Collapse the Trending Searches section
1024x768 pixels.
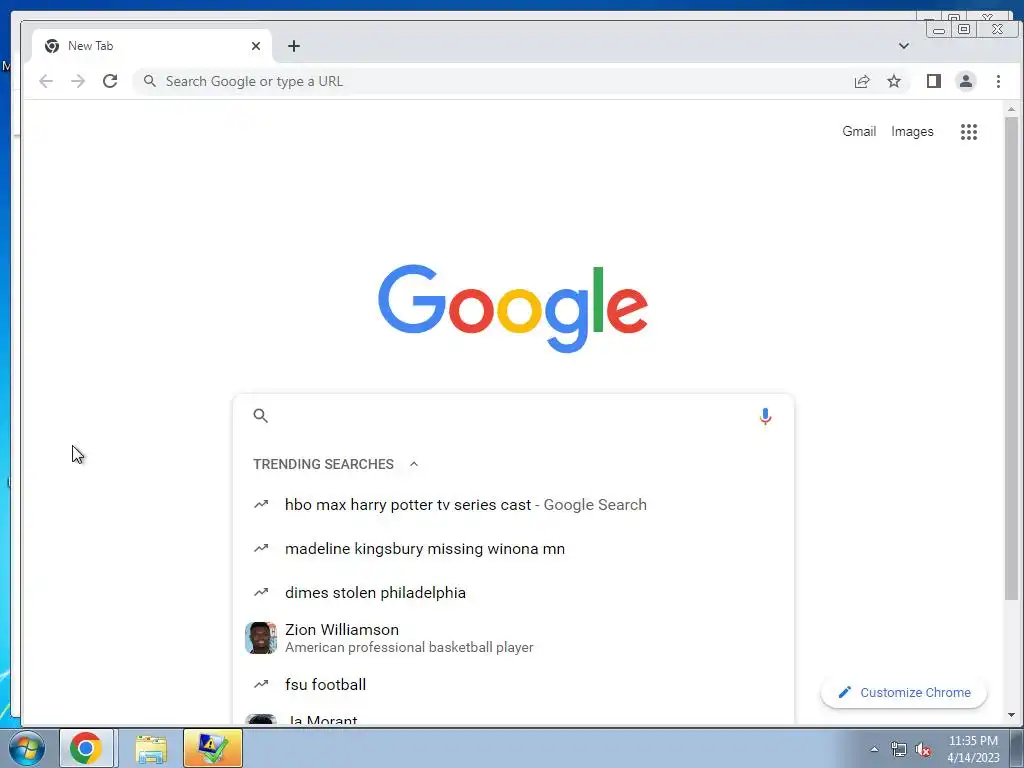click(x=413, y=464)
